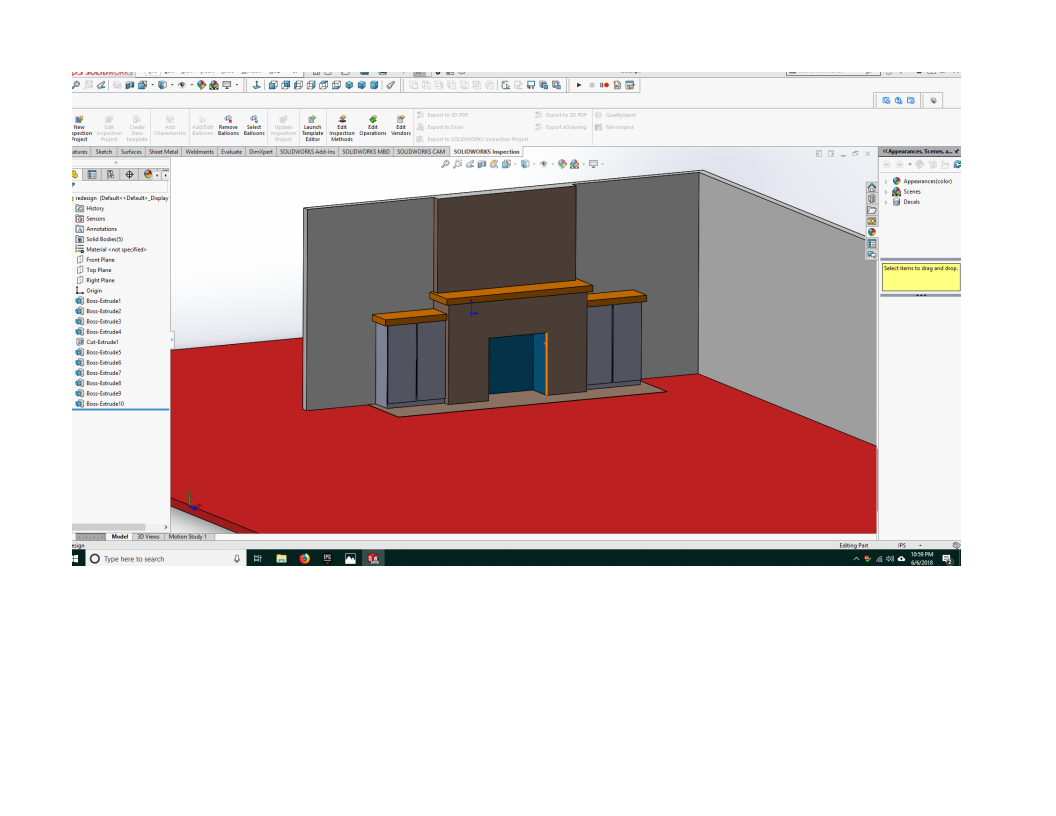The image size is (1056, 816).
Task: Select the Front Plane tree item
Action: point(95,260)
